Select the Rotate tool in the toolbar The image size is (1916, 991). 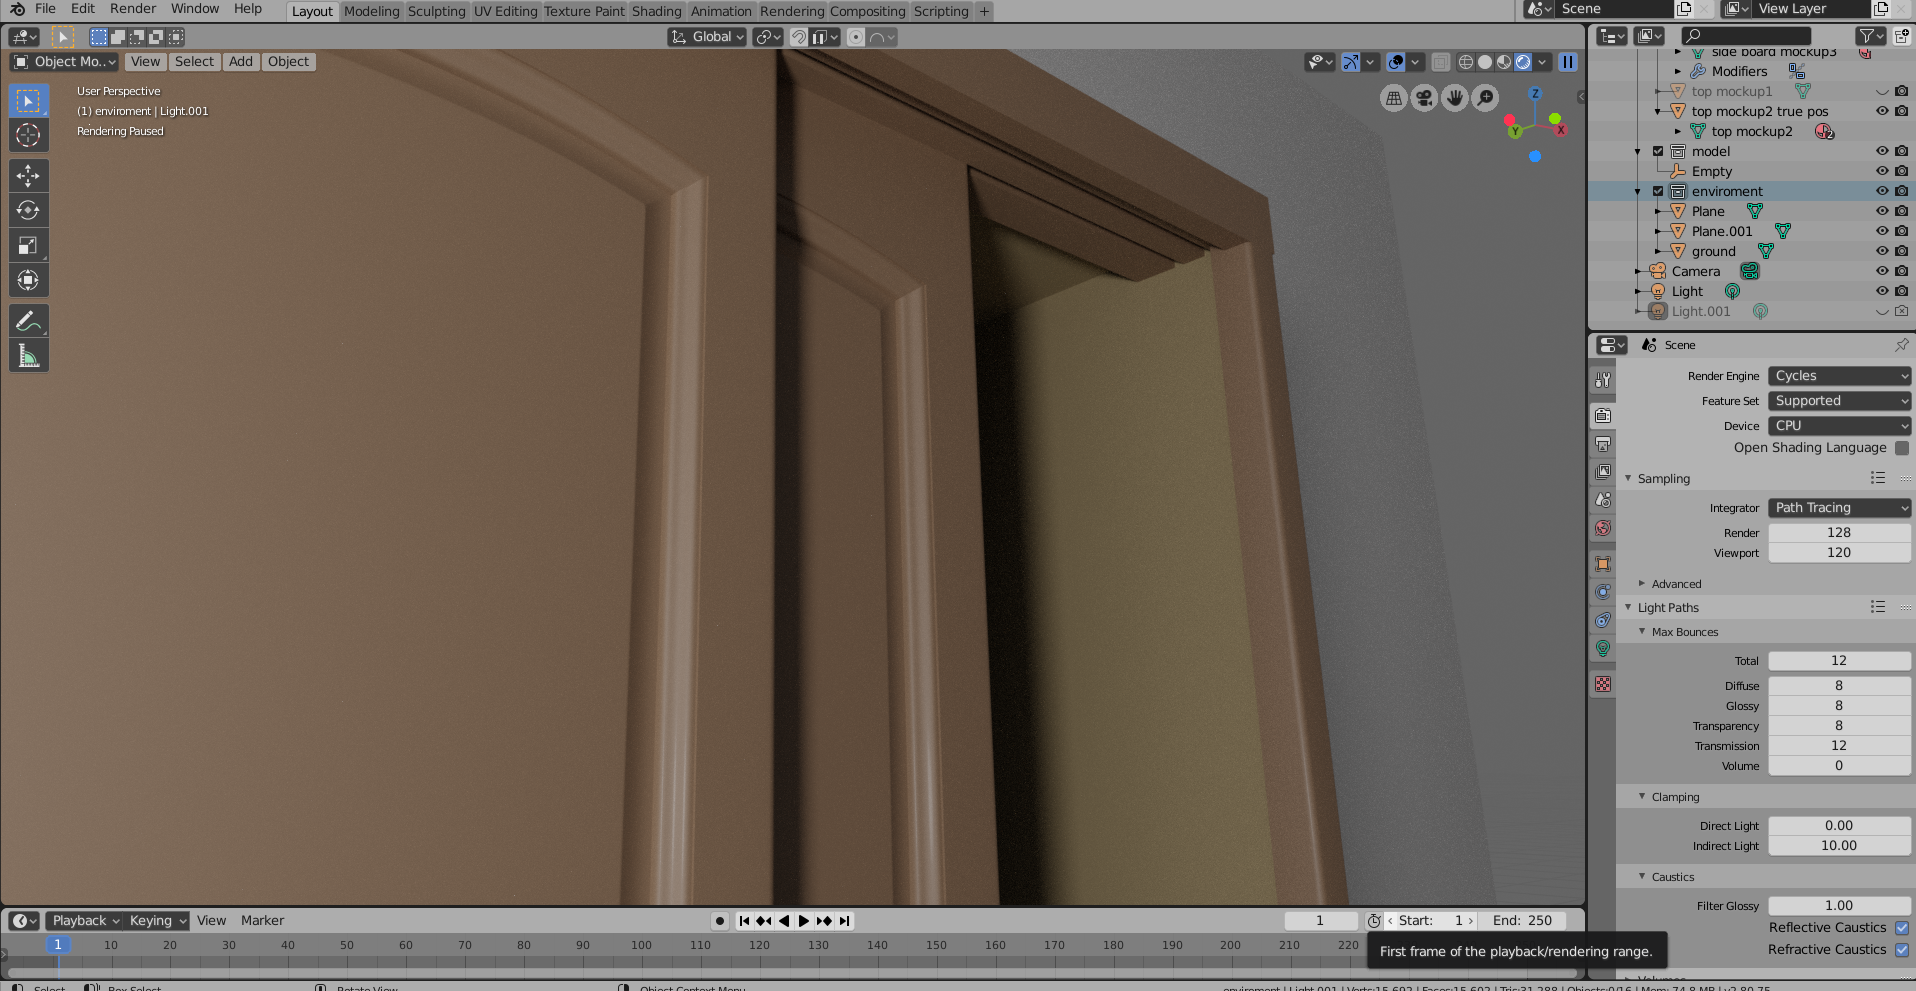click(28, 211)
